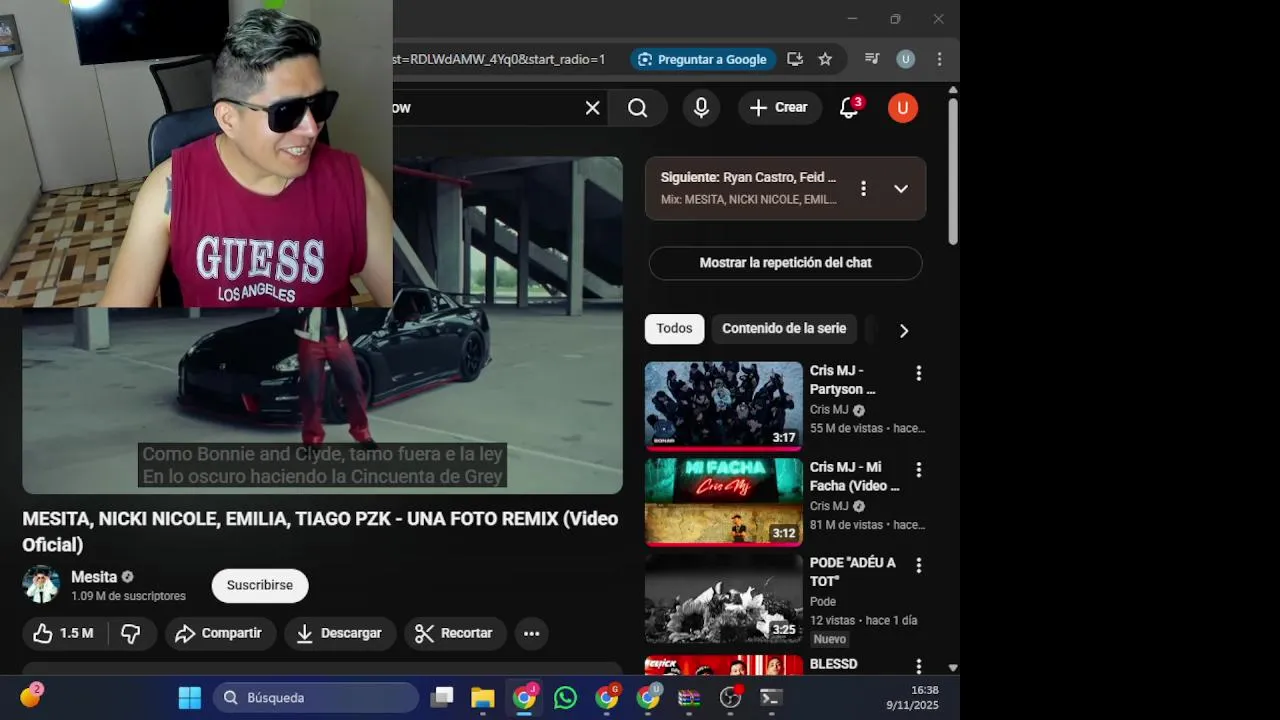Click Preguntar a Google button

coord(703,59)
